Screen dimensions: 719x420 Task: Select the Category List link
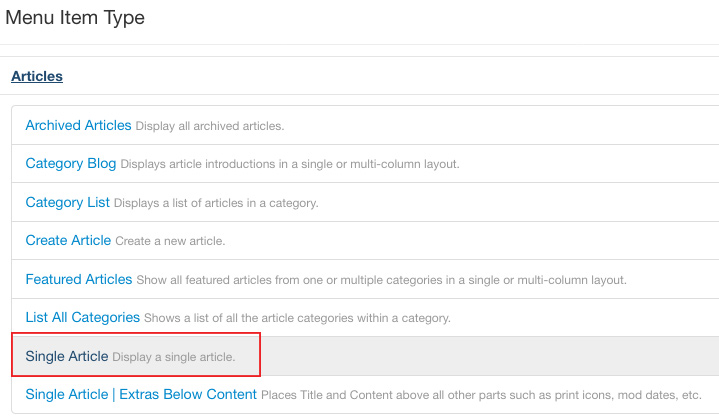pyautogui.click(x=67, y=202)
